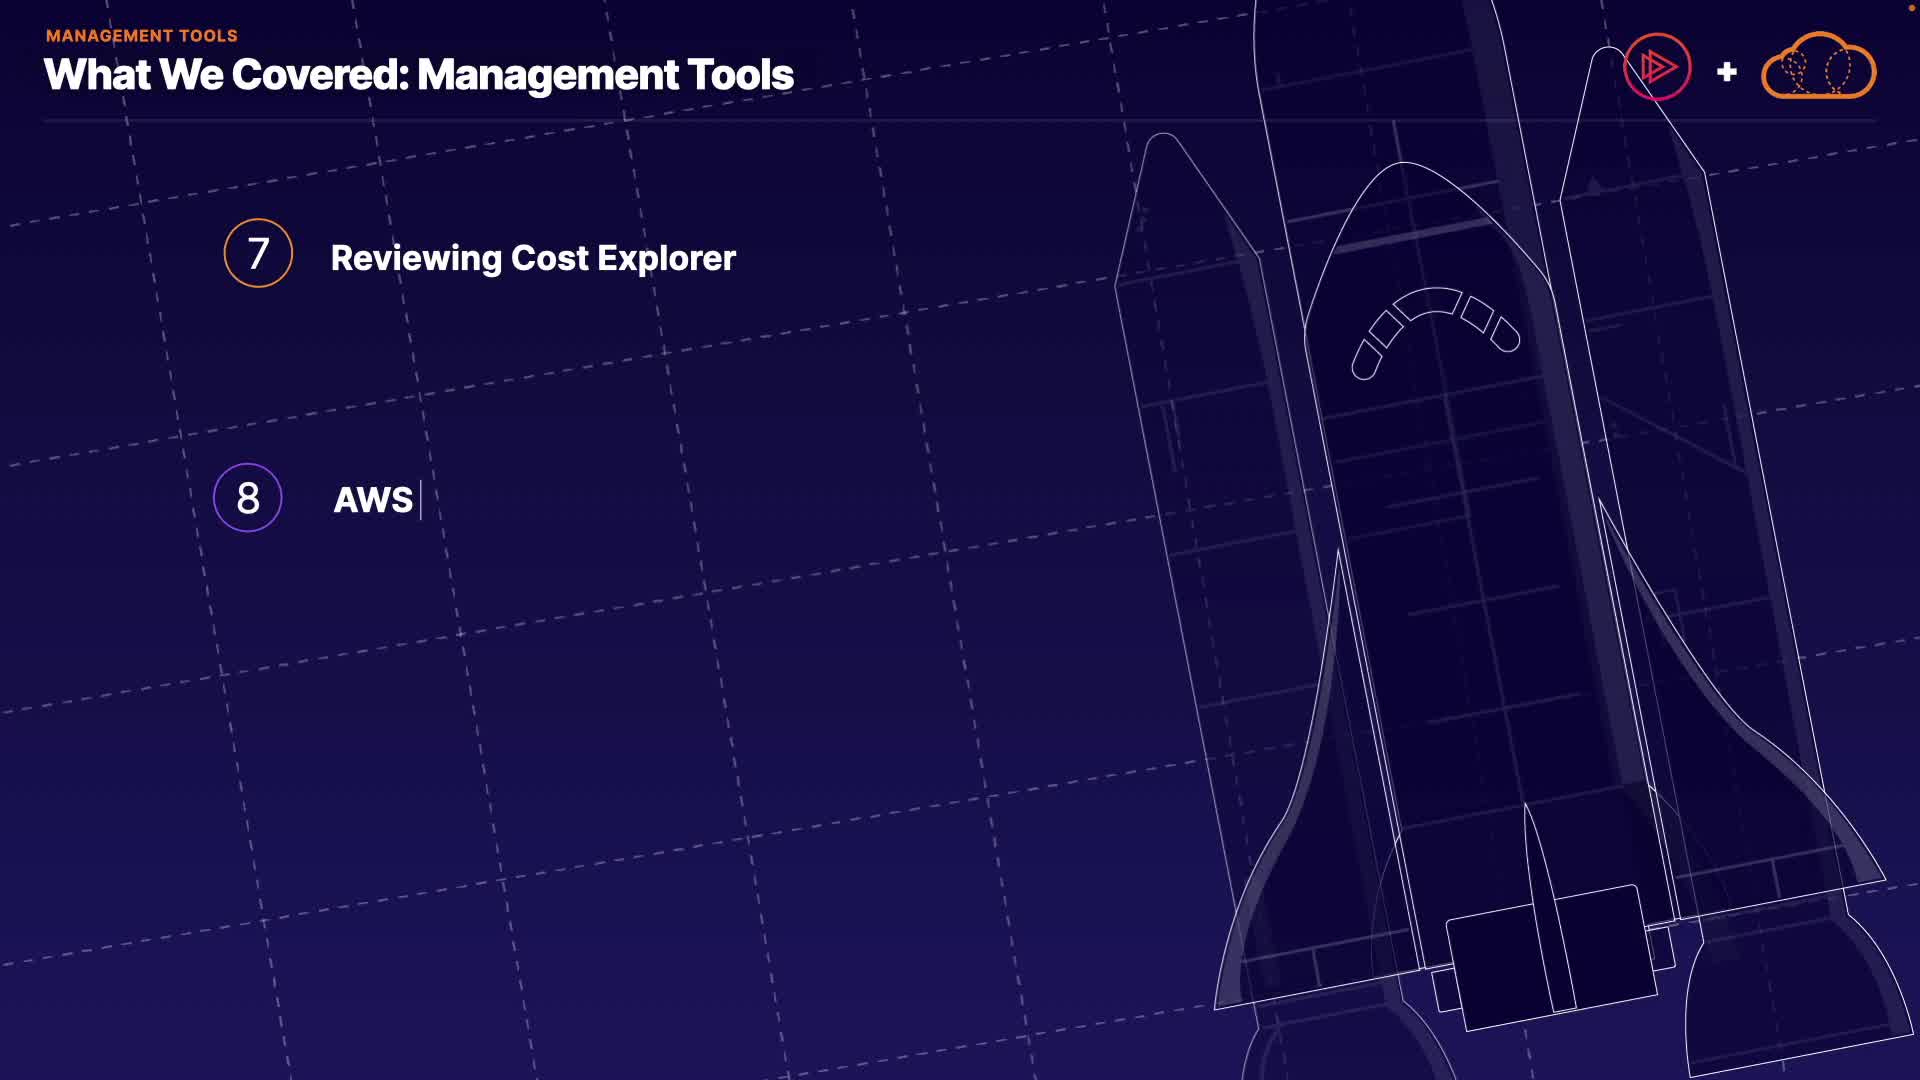Image resolution: width=1920 pixels, height=1080 pixels.
Task: Click the orange 'MANAGEMENT TOOLS' section label
Action: pos(141,36)
